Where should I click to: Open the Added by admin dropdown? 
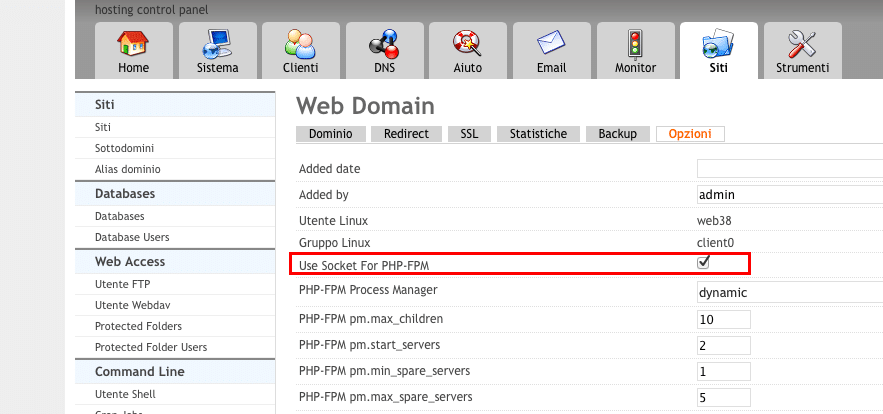click(790, 194)
